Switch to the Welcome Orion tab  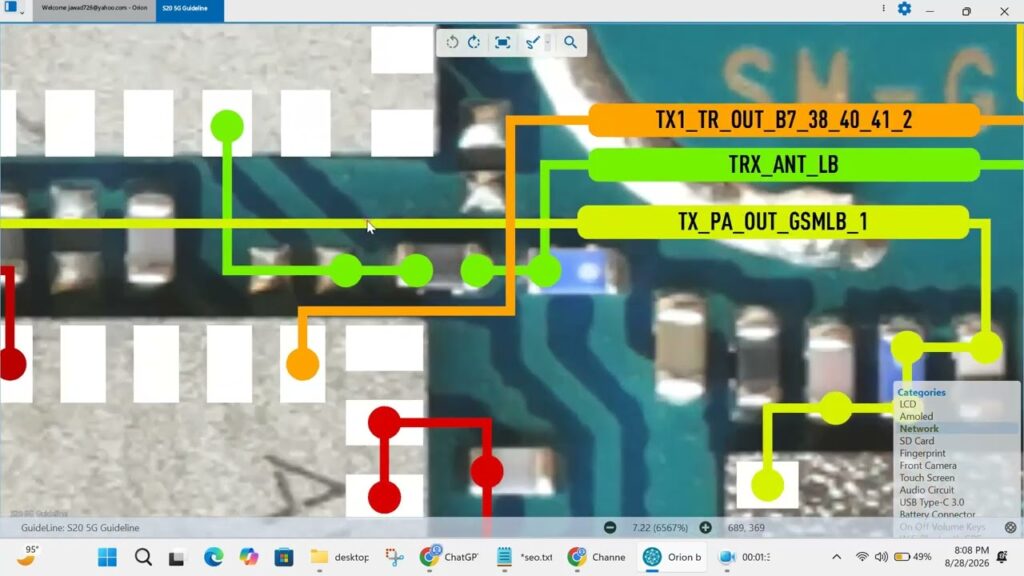tap(94, 8)
